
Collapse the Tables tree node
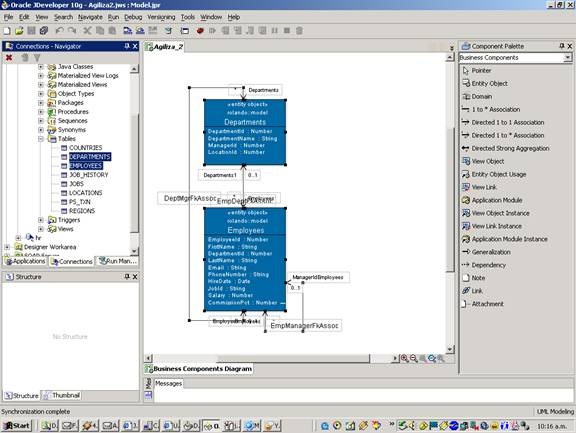[41, 139]
